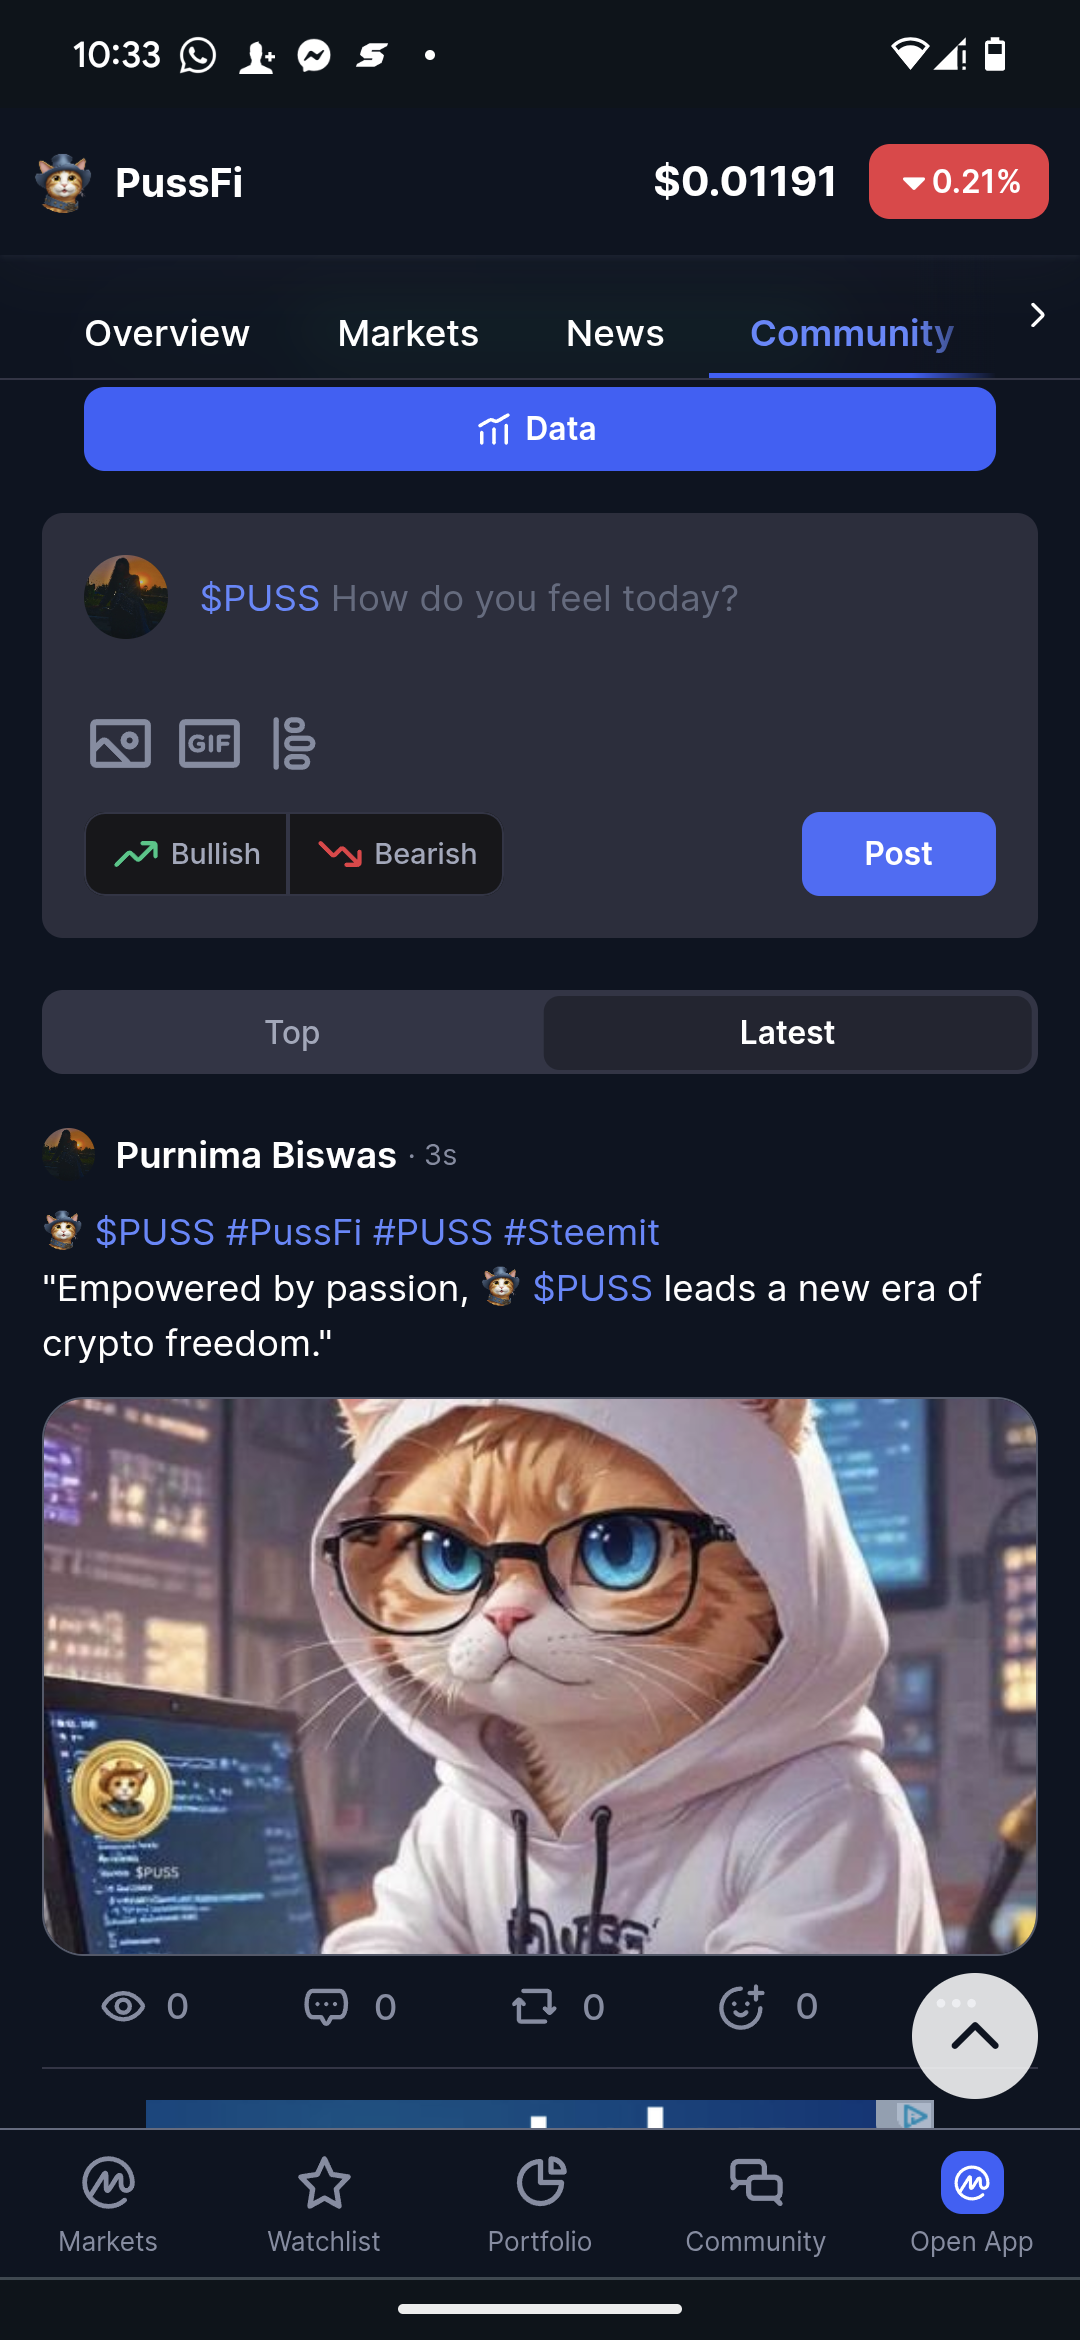
Task: Switch to the News tab
Action: (x=615, y=333)
